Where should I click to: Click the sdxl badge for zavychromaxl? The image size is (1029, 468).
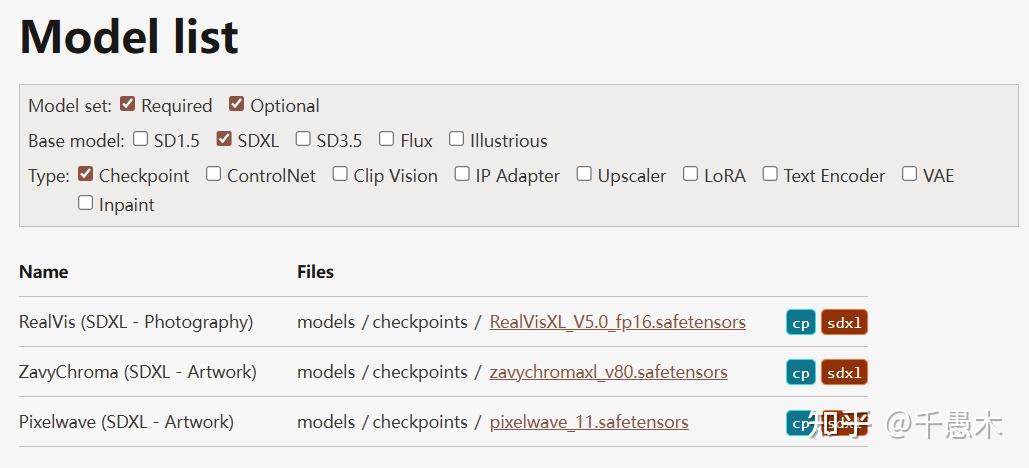click(x=844, y=373)
